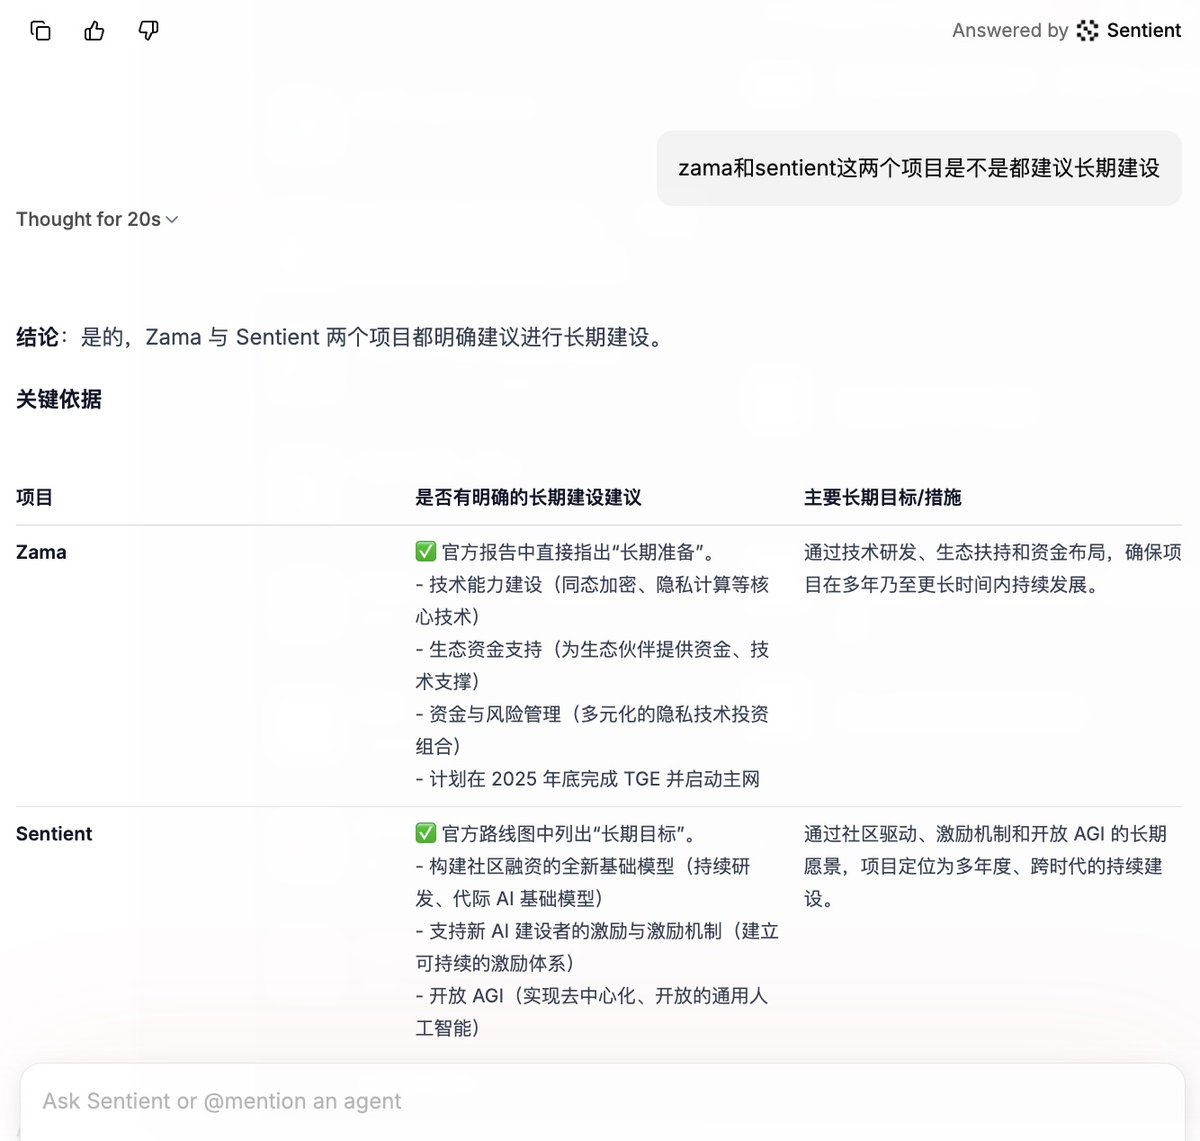The height and width of the screenshot is (1141, 1200).
Task: Click the Zama row label
Action: click(41, 552)
